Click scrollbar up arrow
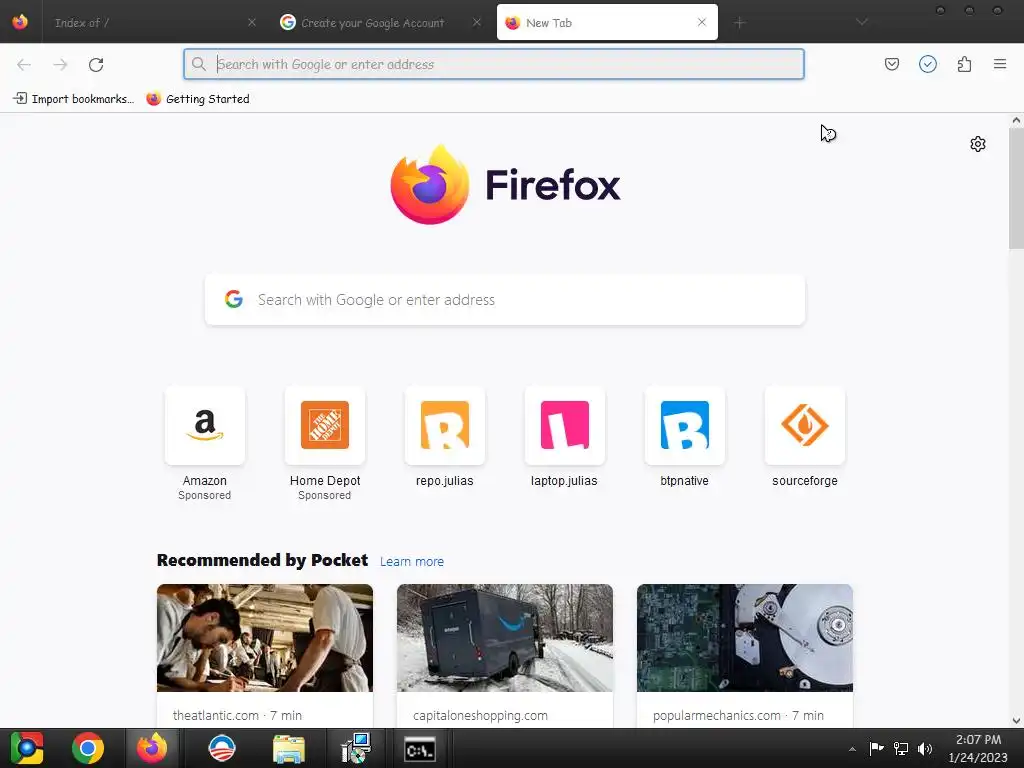Image resolution: width=1024 pixels, height=768 pixels. point(1016,120)
